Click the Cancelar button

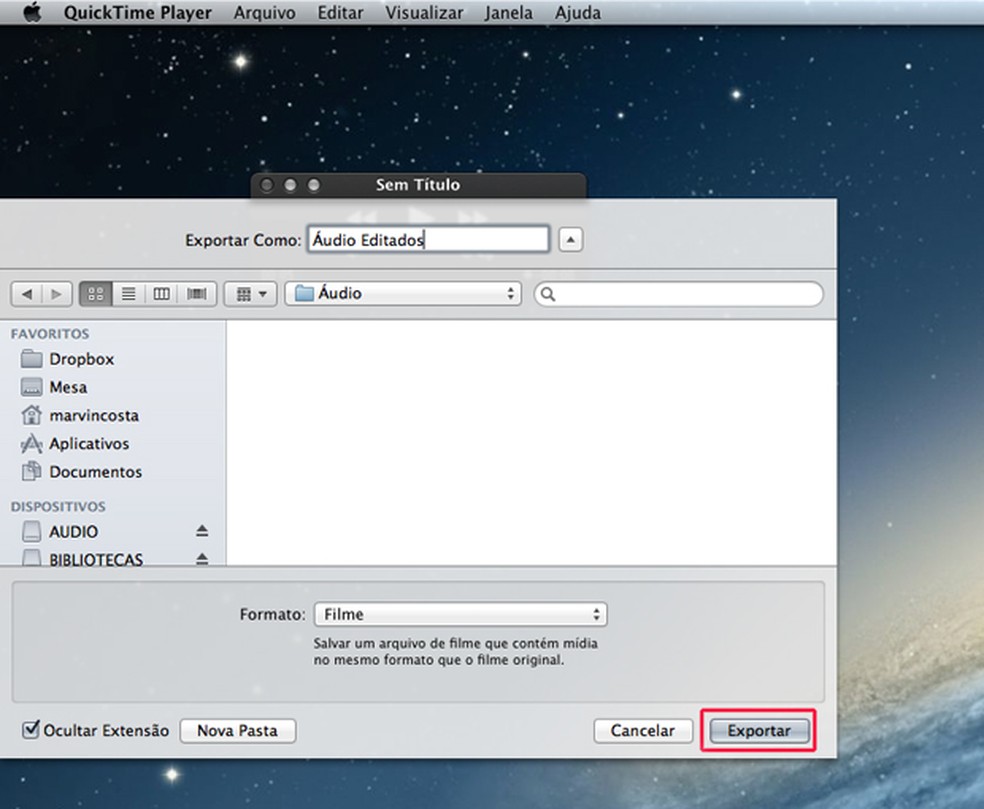(x=643, y=731)
